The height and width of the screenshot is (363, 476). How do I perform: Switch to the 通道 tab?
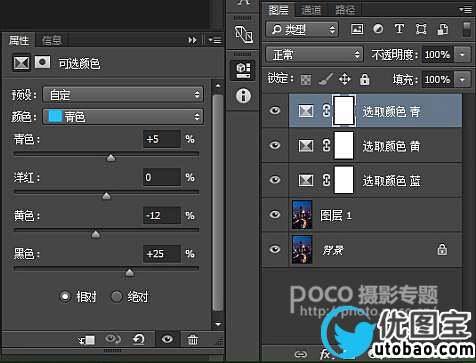311,10
